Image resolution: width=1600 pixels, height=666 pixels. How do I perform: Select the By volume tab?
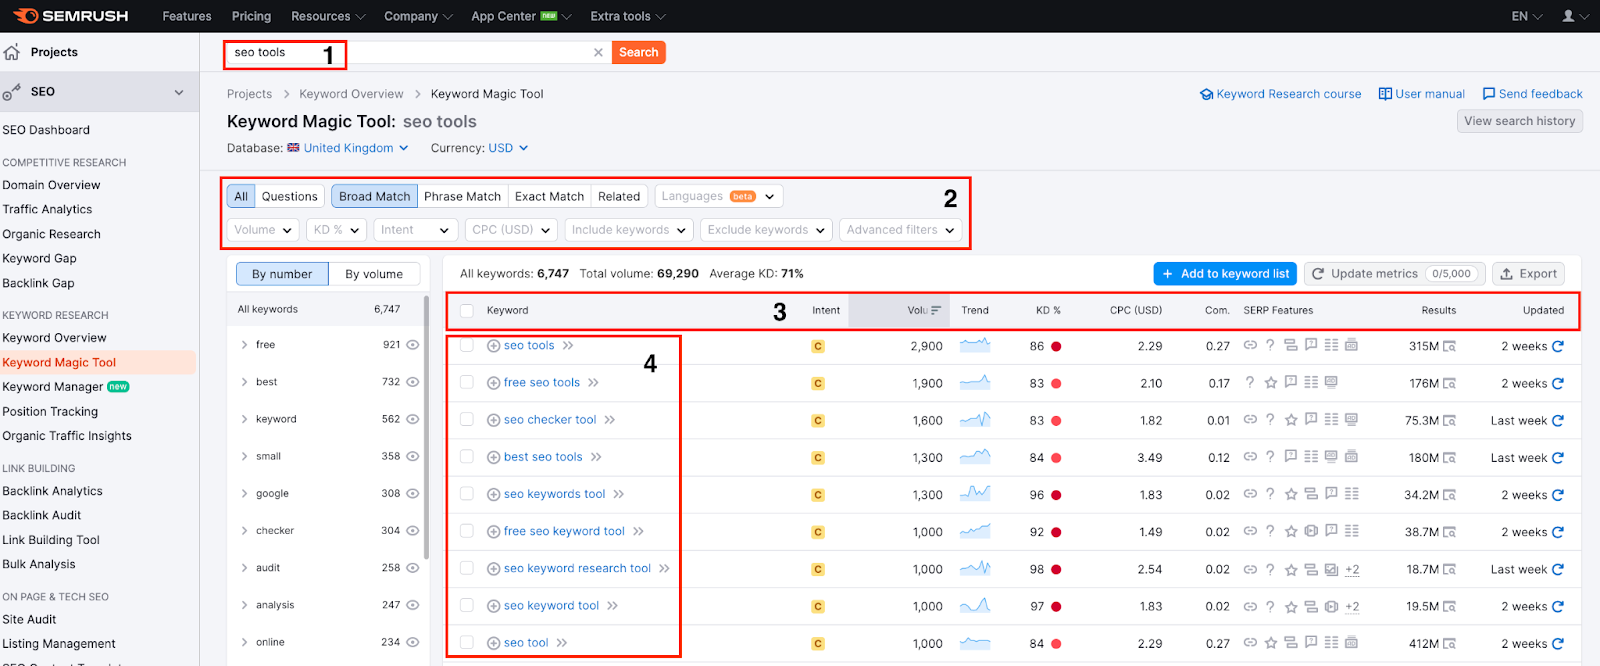(374, 274)
